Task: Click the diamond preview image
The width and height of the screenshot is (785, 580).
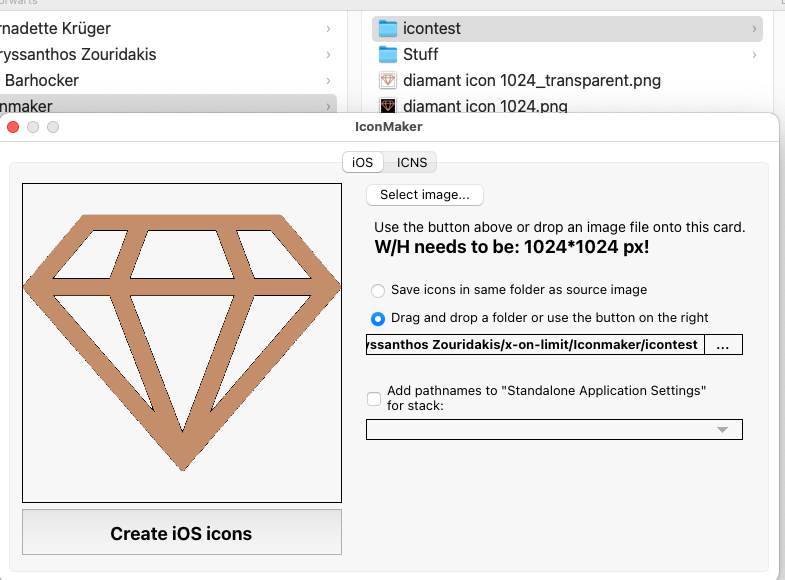Action: (182, 342)
